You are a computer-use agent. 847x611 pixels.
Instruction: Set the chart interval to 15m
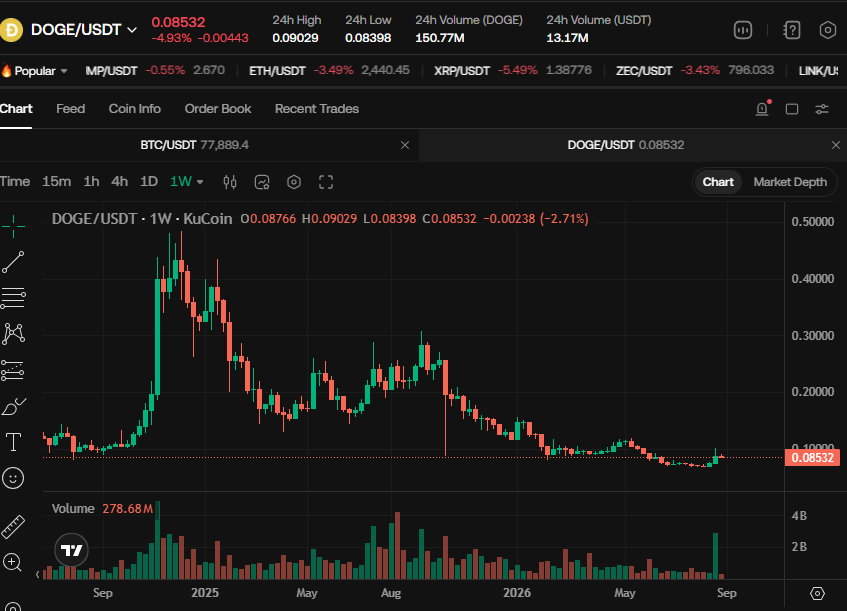57,182
